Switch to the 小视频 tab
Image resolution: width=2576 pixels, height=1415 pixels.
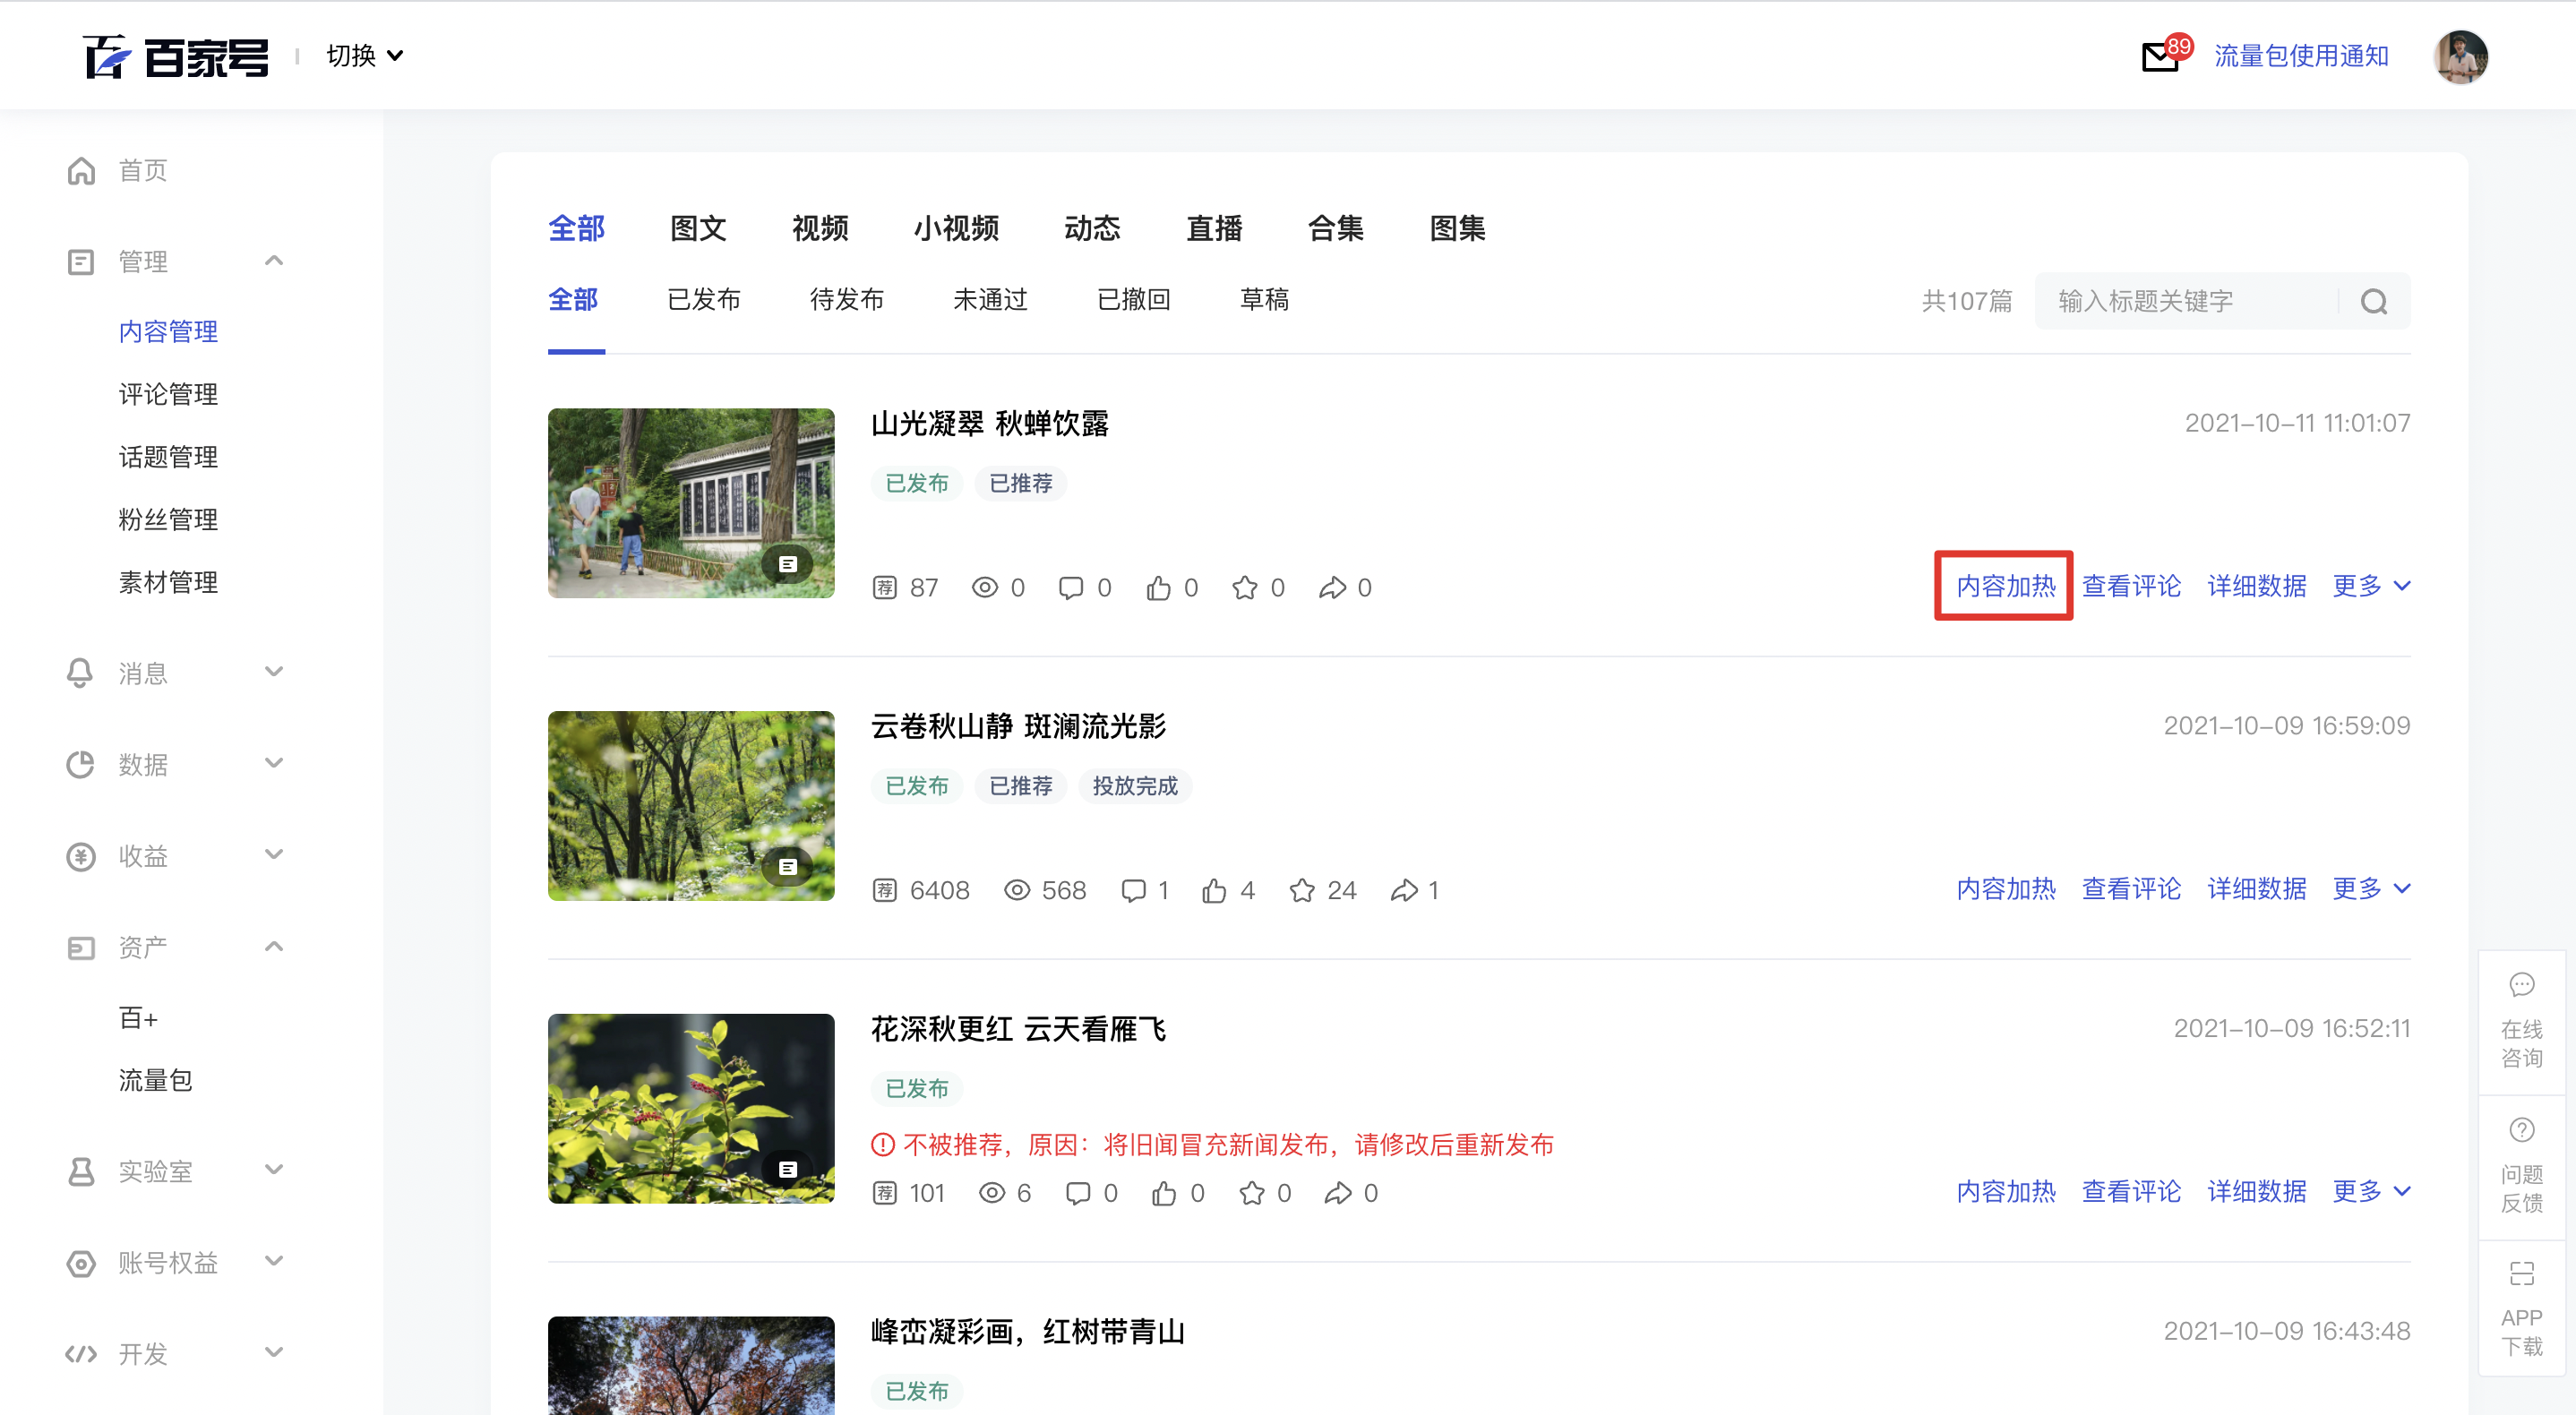point(956,229)
